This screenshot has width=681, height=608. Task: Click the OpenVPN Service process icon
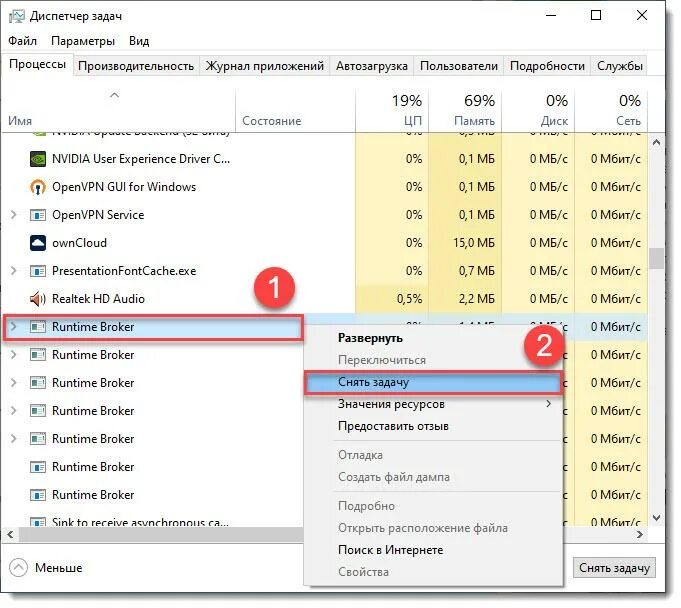click(x=38, y=215)
